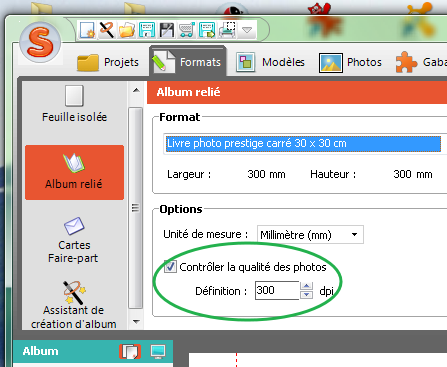Click the Définition input field

tap(277, 290)
